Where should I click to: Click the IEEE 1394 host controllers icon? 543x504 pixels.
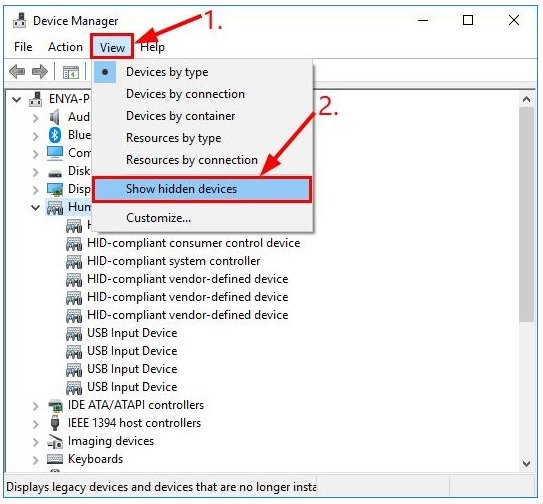pyautogui.click(x=55, y=423)
